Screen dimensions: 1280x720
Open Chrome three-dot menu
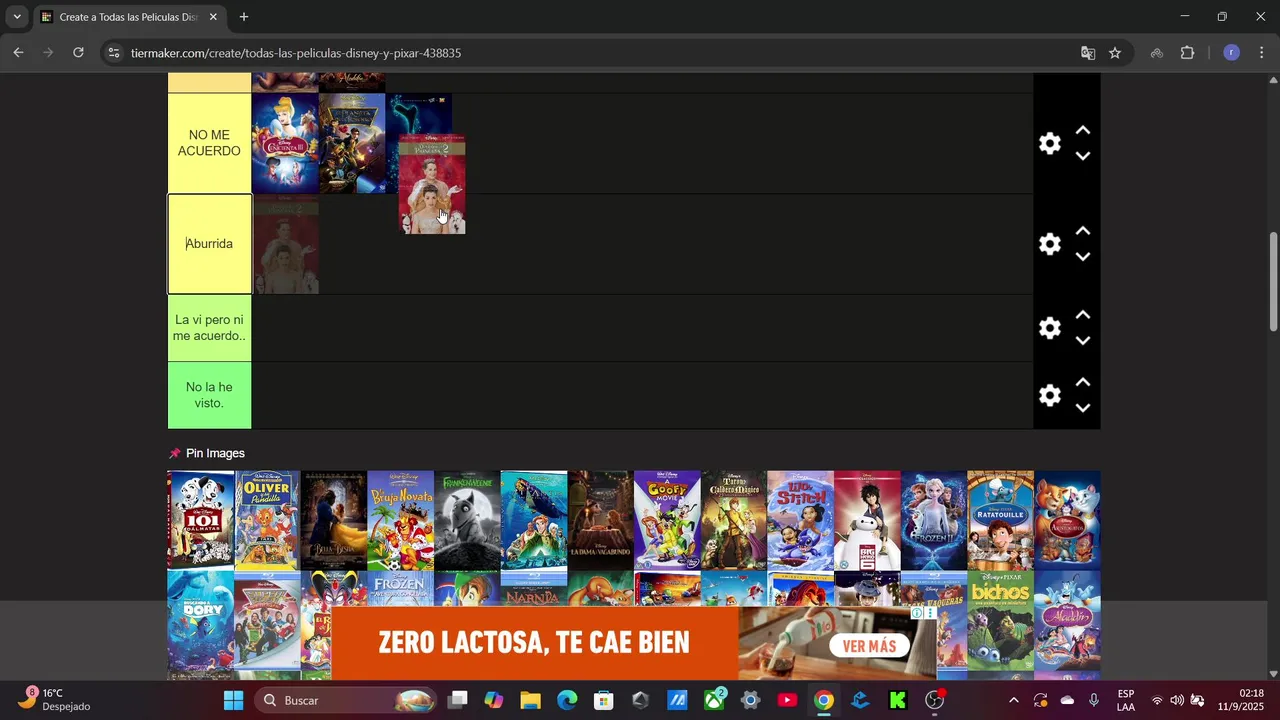[1262, 53]
